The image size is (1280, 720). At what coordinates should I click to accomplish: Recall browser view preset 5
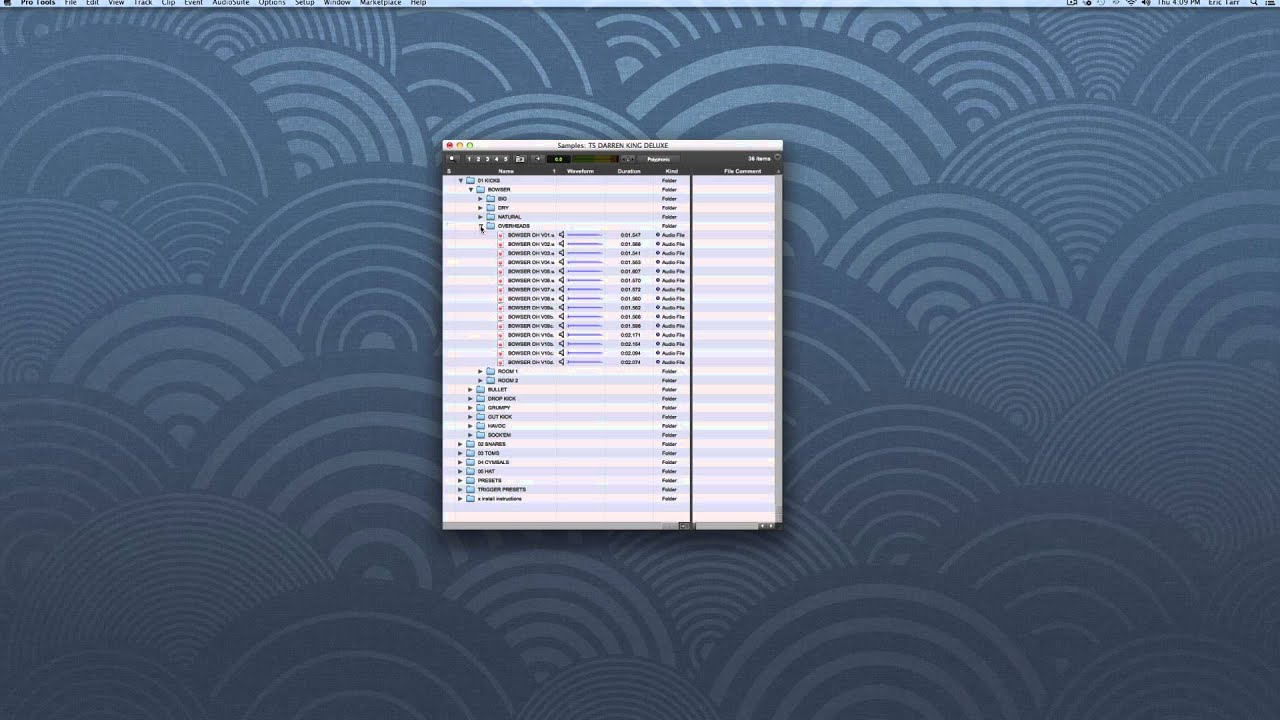click(505, 159)
